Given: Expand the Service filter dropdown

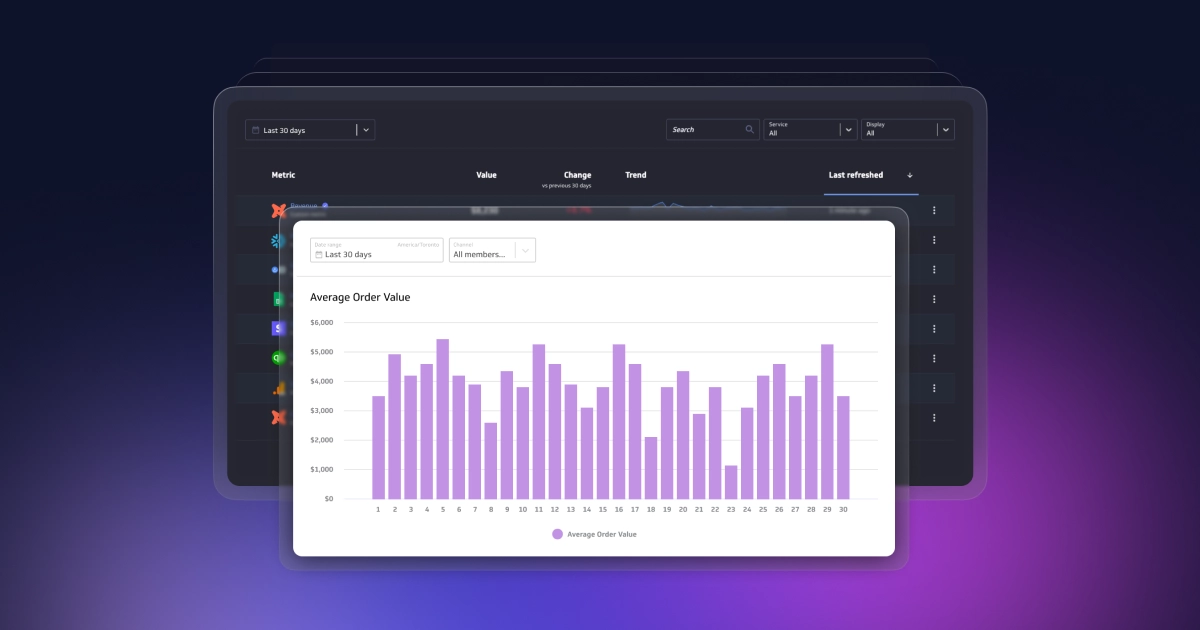Looking at the screenshot, I should [x=848, y=129].
